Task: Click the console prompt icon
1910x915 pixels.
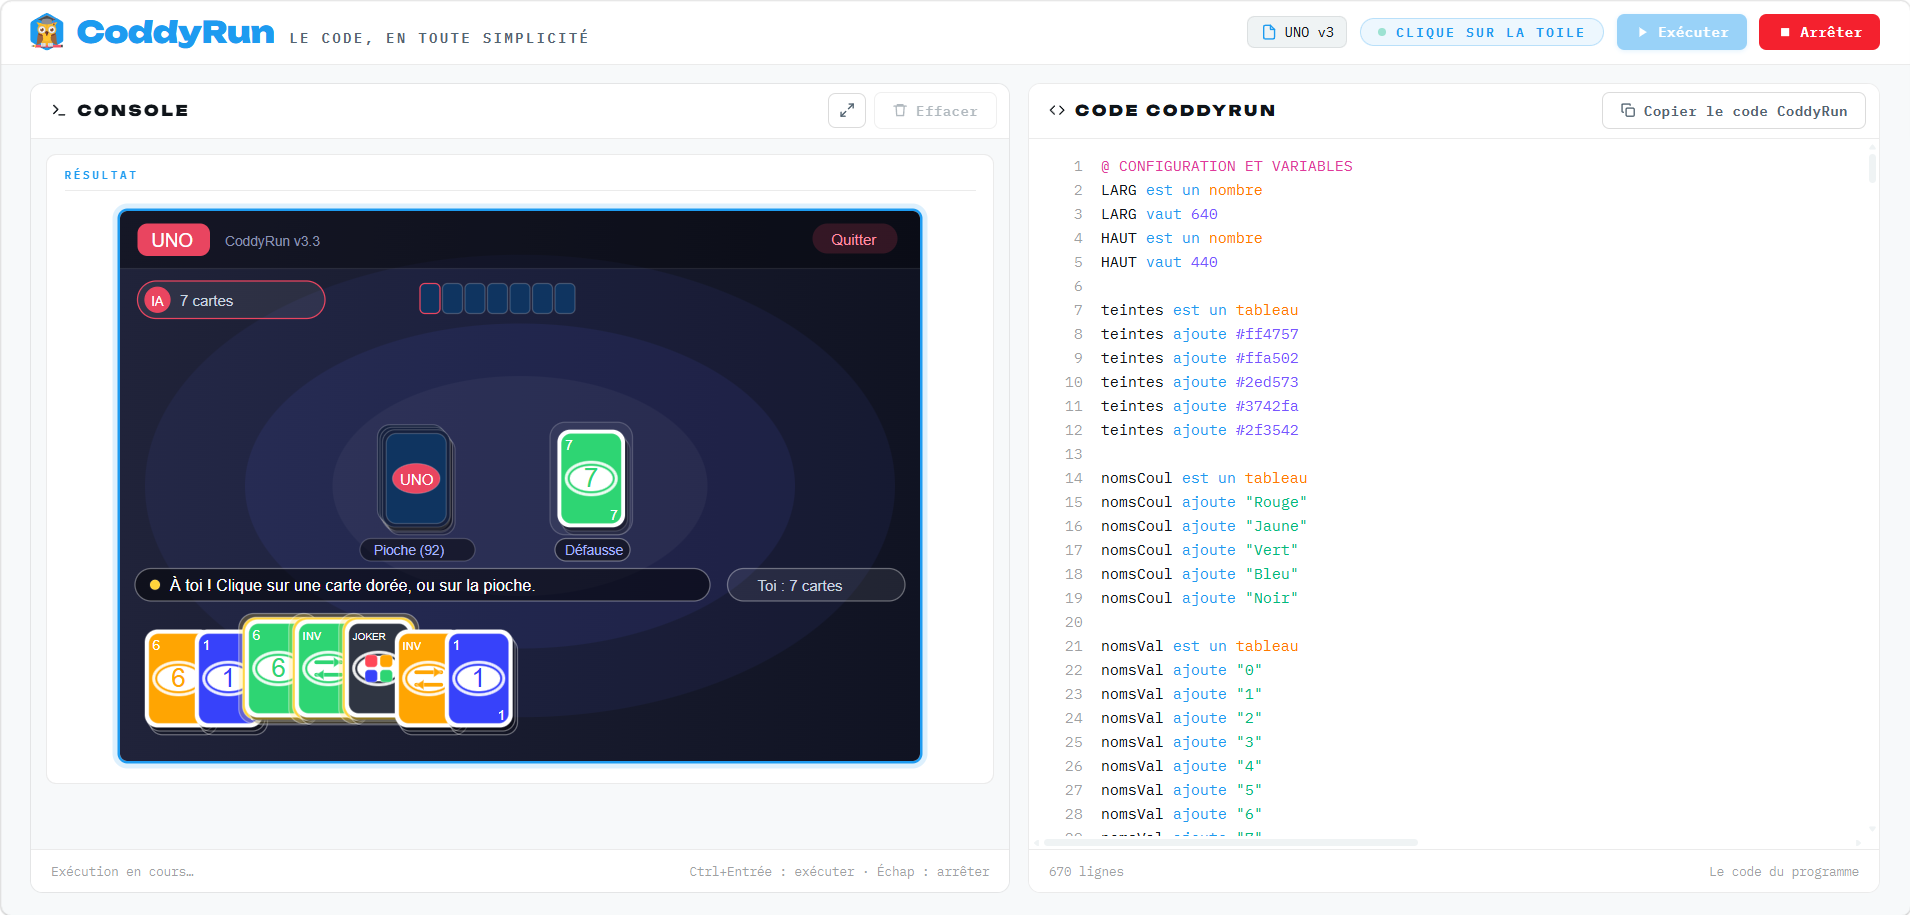Action: [x=58, y=110]
